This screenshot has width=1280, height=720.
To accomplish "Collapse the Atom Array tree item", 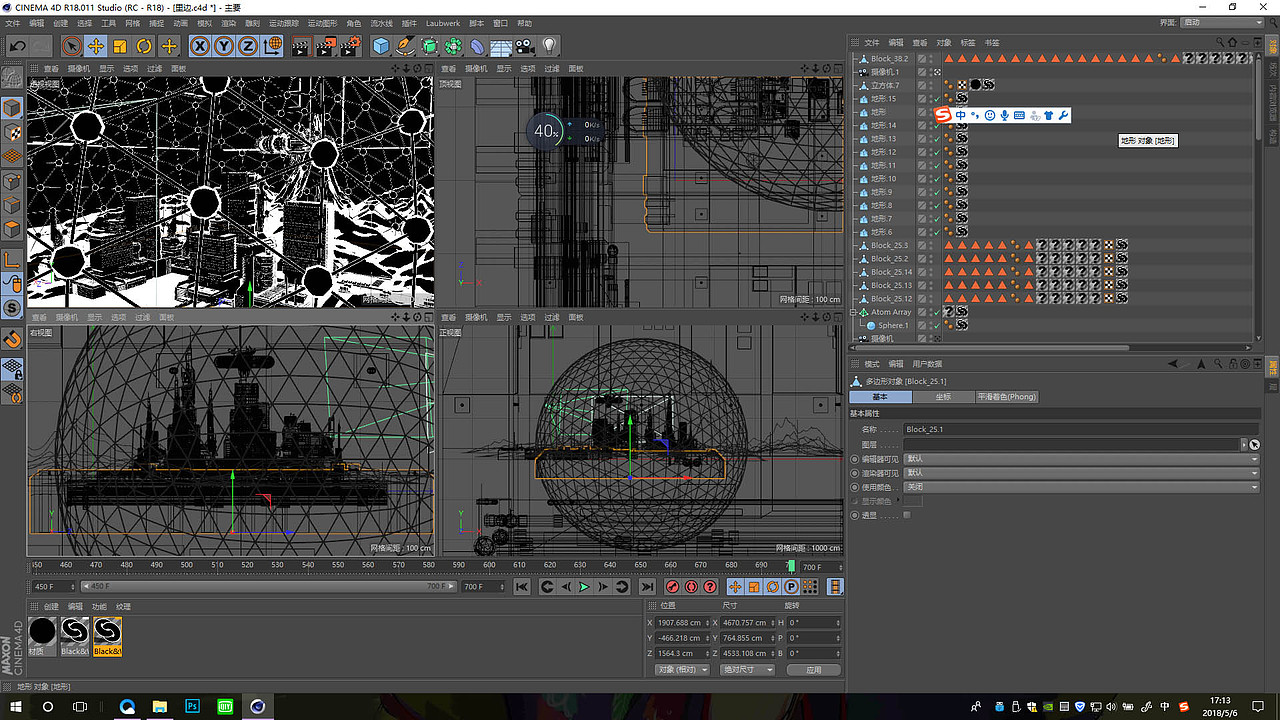I will (x=855, y=312).
